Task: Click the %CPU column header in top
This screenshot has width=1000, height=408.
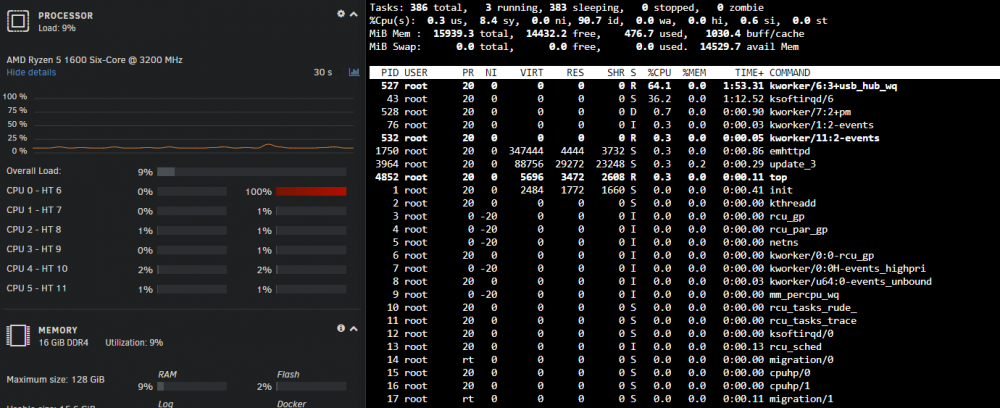Action: pyautogui.click(x=660, y=73)
